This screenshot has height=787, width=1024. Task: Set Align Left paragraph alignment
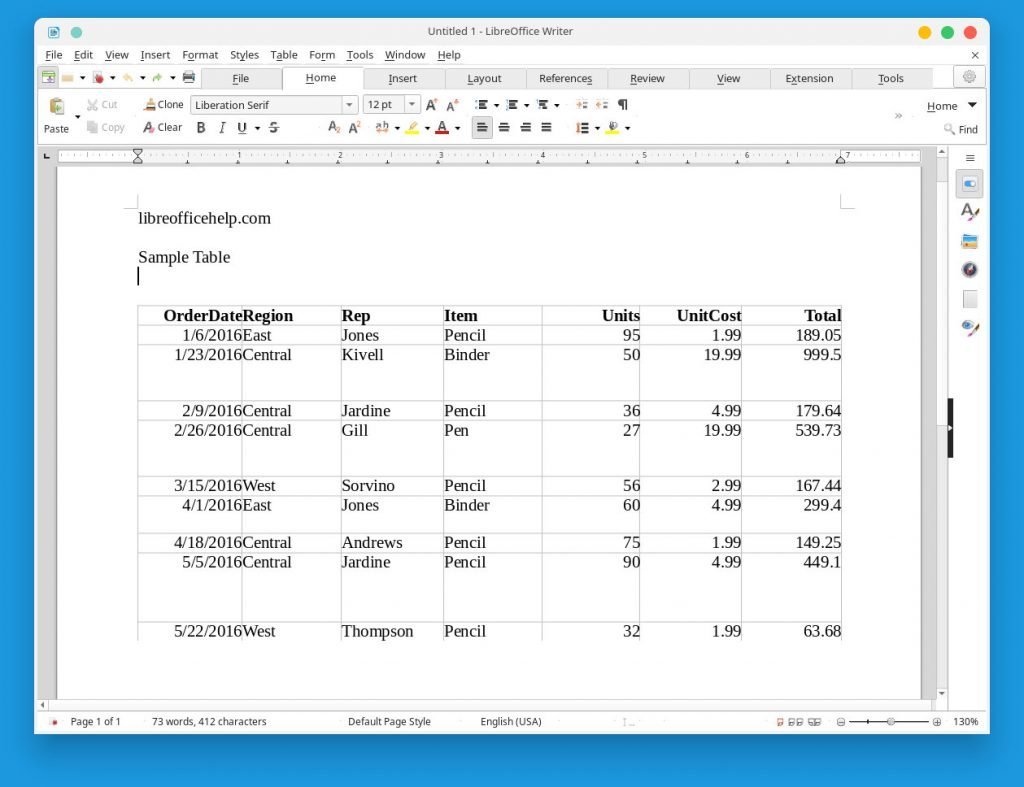coord(482,127)
